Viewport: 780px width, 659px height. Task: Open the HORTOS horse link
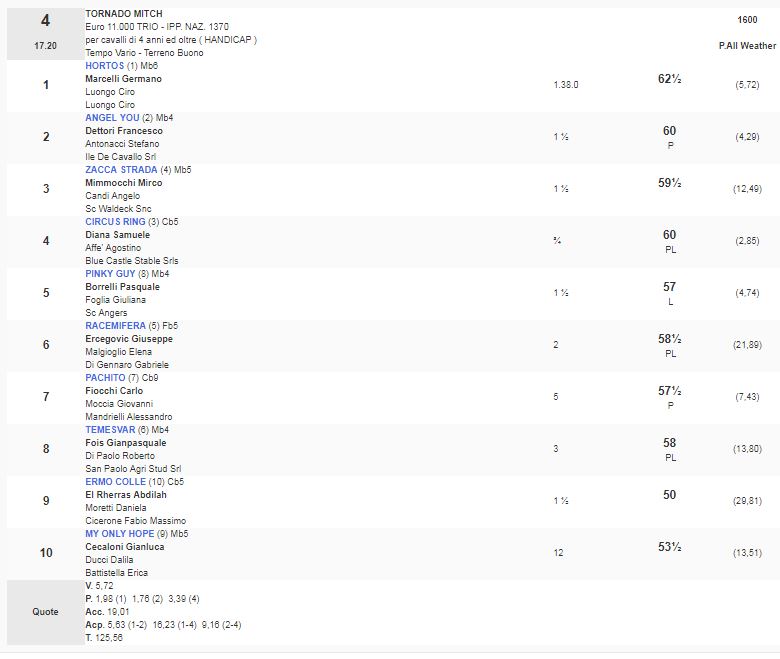(105, 66)
